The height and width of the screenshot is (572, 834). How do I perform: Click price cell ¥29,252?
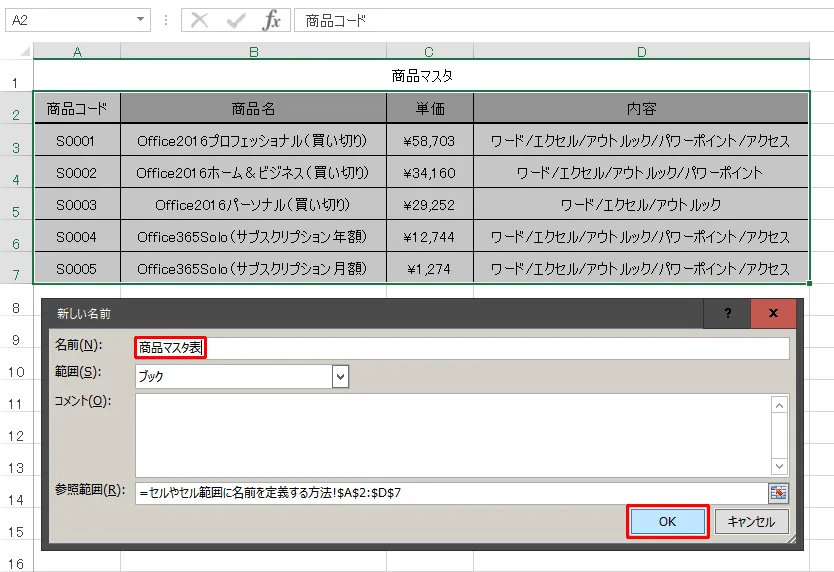pos(430,204)
